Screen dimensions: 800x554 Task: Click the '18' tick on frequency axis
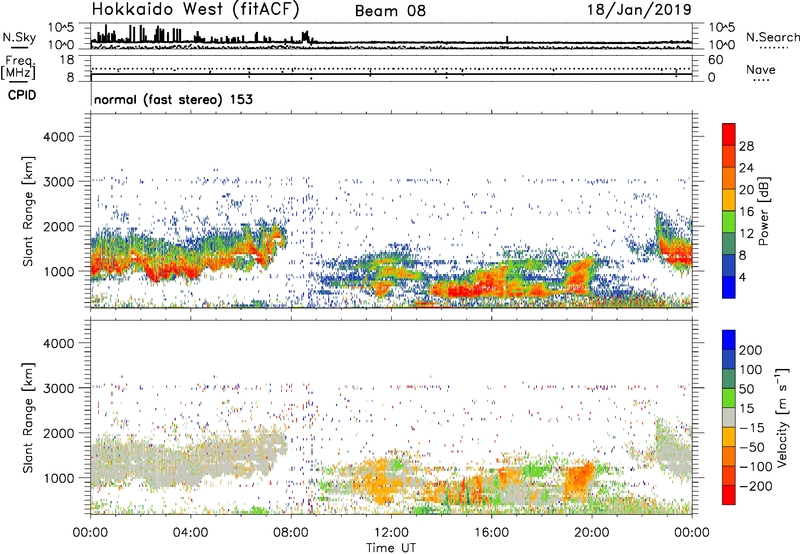[67, 60]
